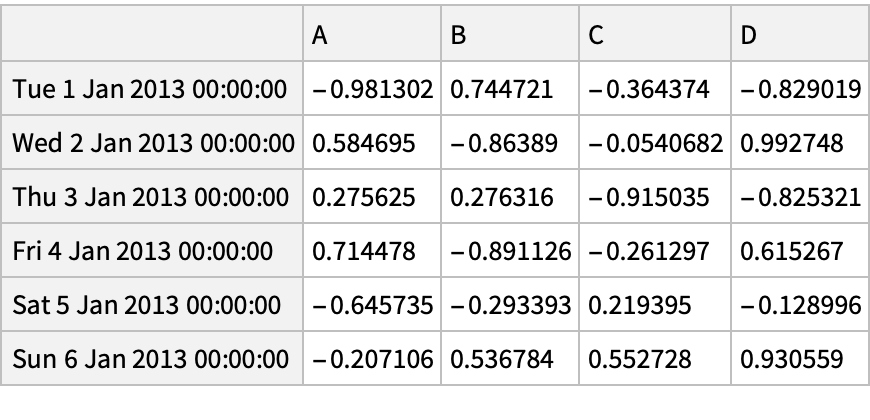Click the Sat 5 Jan 2013 row header

tap(152, 304)
